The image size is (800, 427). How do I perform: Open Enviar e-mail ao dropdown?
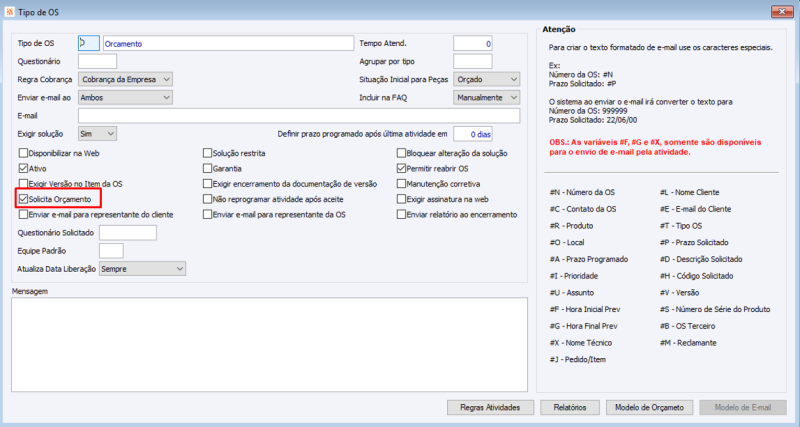[x=126, y=97]
